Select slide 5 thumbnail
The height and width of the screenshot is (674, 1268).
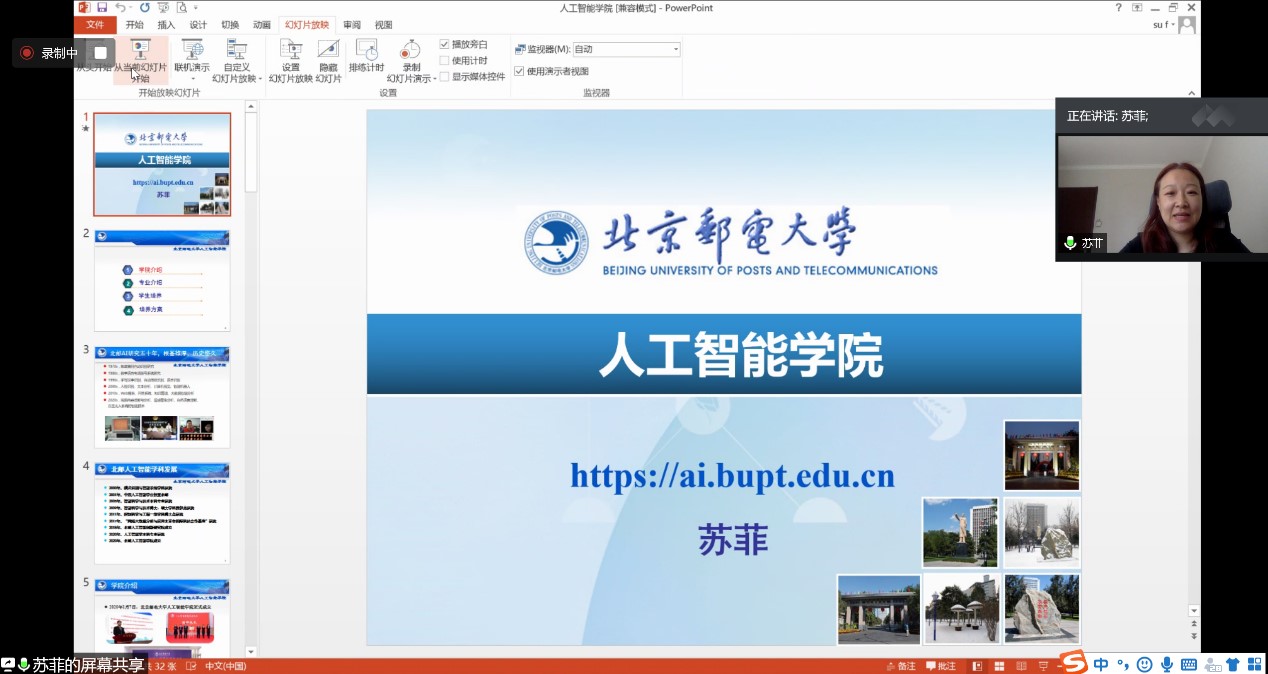tap(162, 618)
